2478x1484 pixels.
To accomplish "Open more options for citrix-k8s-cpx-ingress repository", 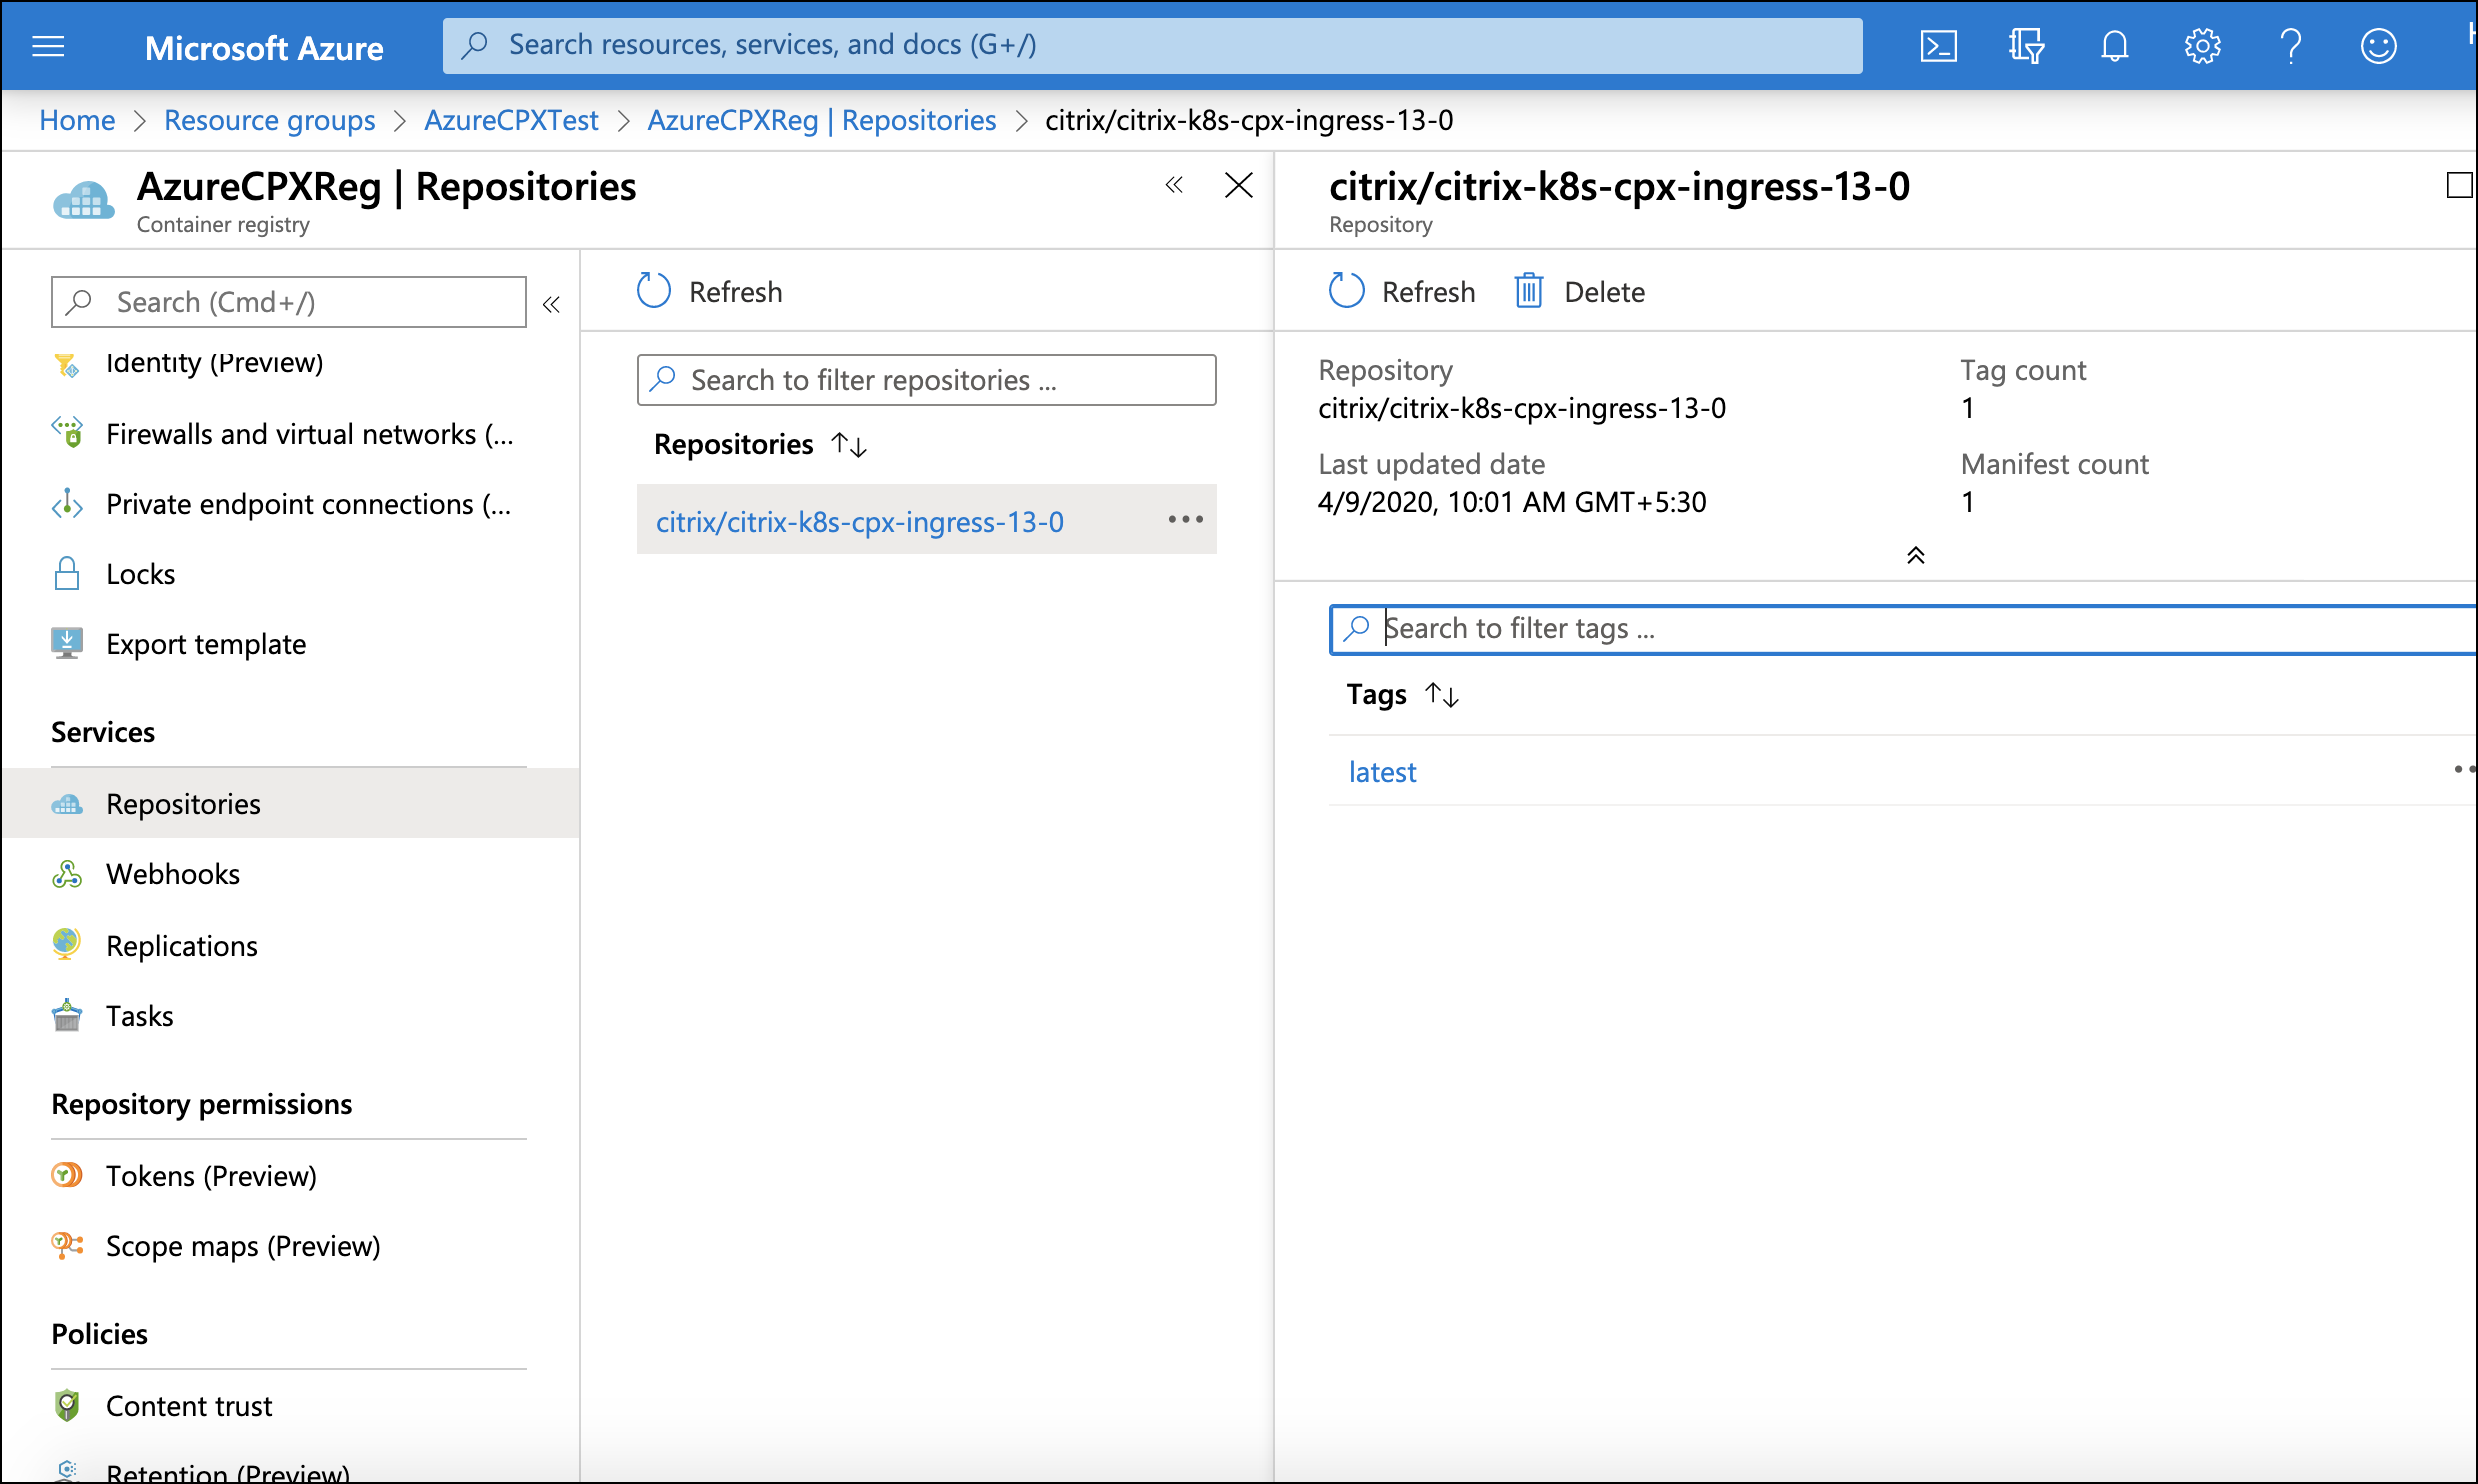I will (1186, 519).
